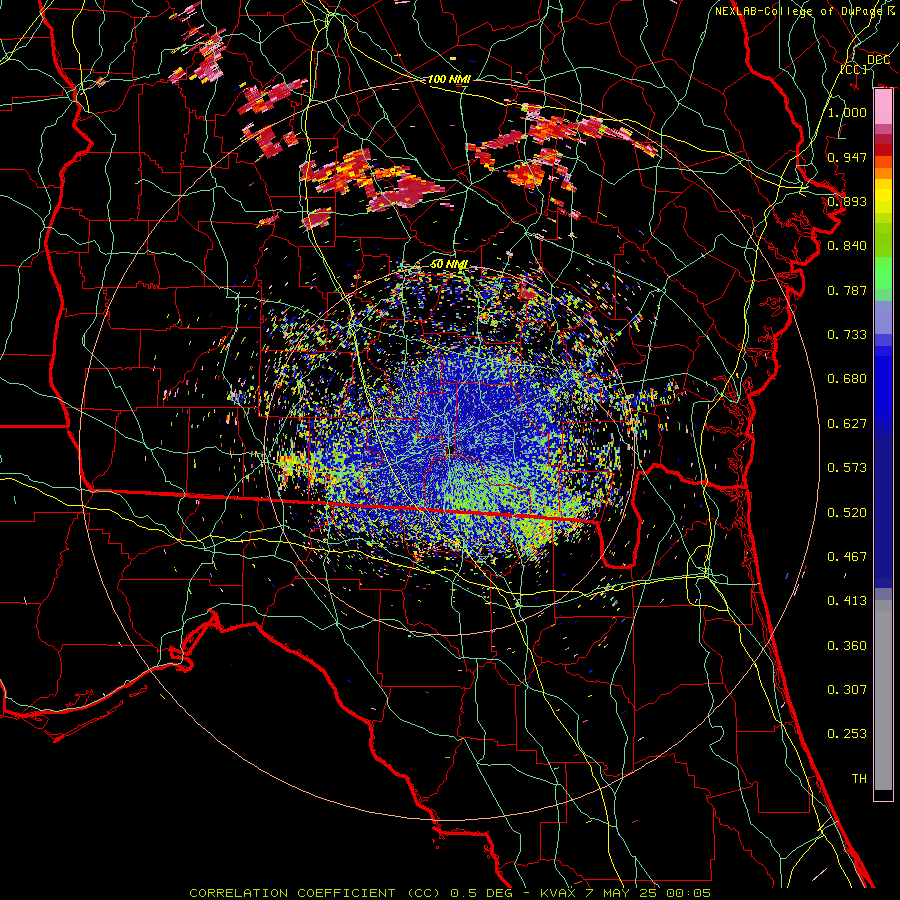
Task: Click the 0.520 scale value
Action: point(847,513)
